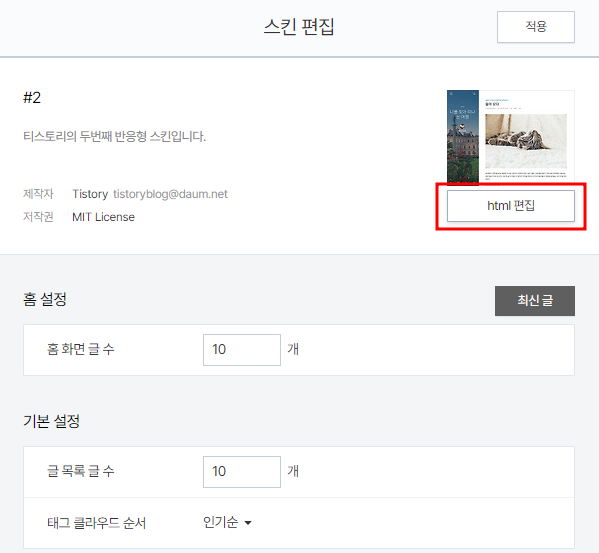Click the 적용 apply button

coord(536,27)
